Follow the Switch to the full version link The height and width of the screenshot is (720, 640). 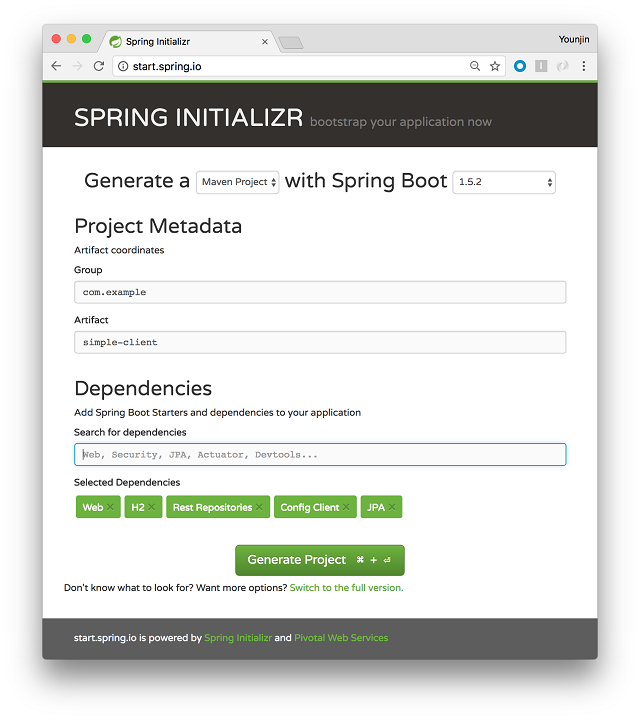[x=346, y=588]
